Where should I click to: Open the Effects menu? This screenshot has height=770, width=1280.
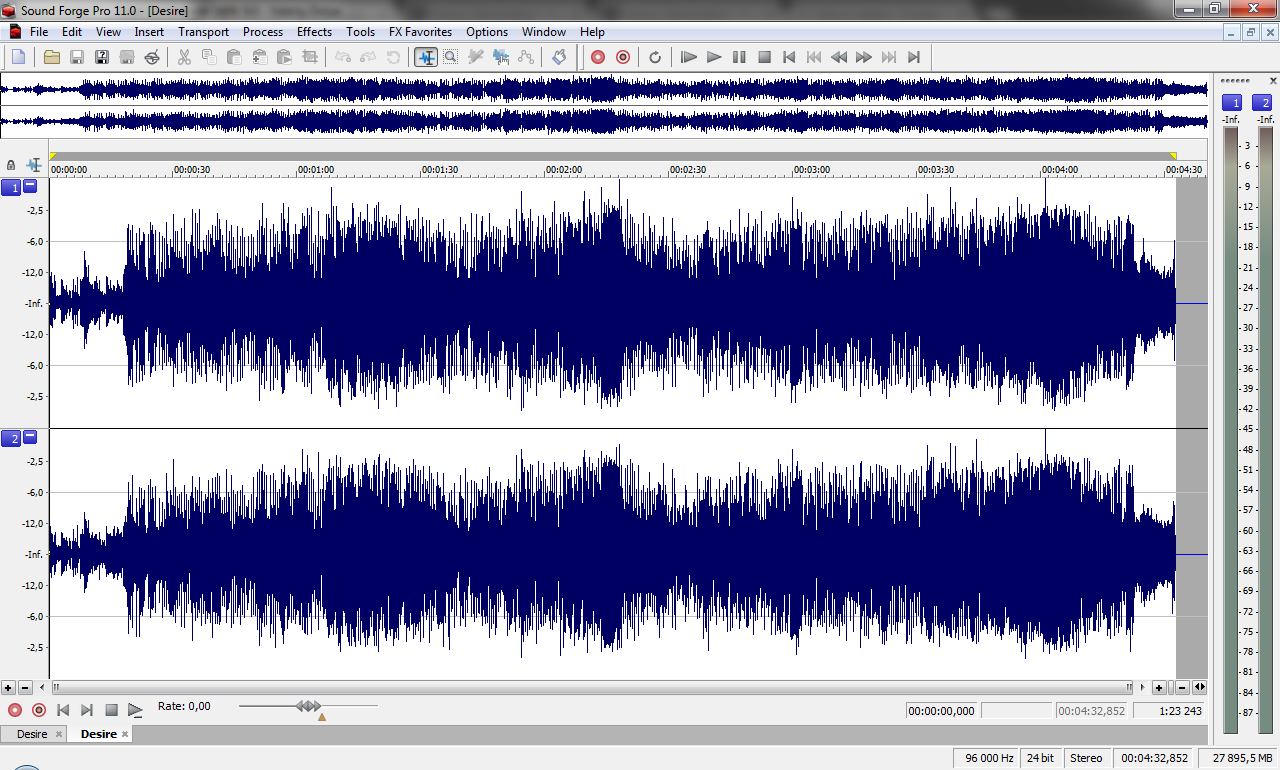[314, 32]
